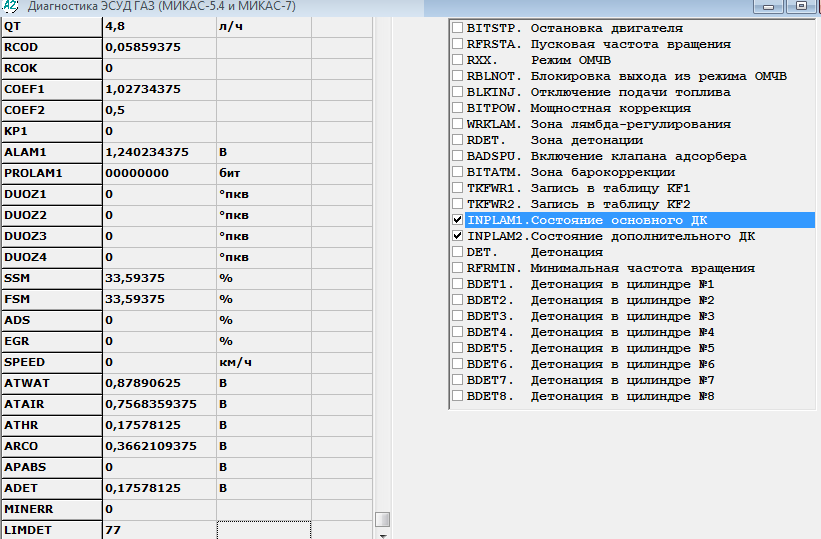The image size is (821, 539).
Task: Select the ATAIR value 0,7568359375
Action: coord(159,404)
